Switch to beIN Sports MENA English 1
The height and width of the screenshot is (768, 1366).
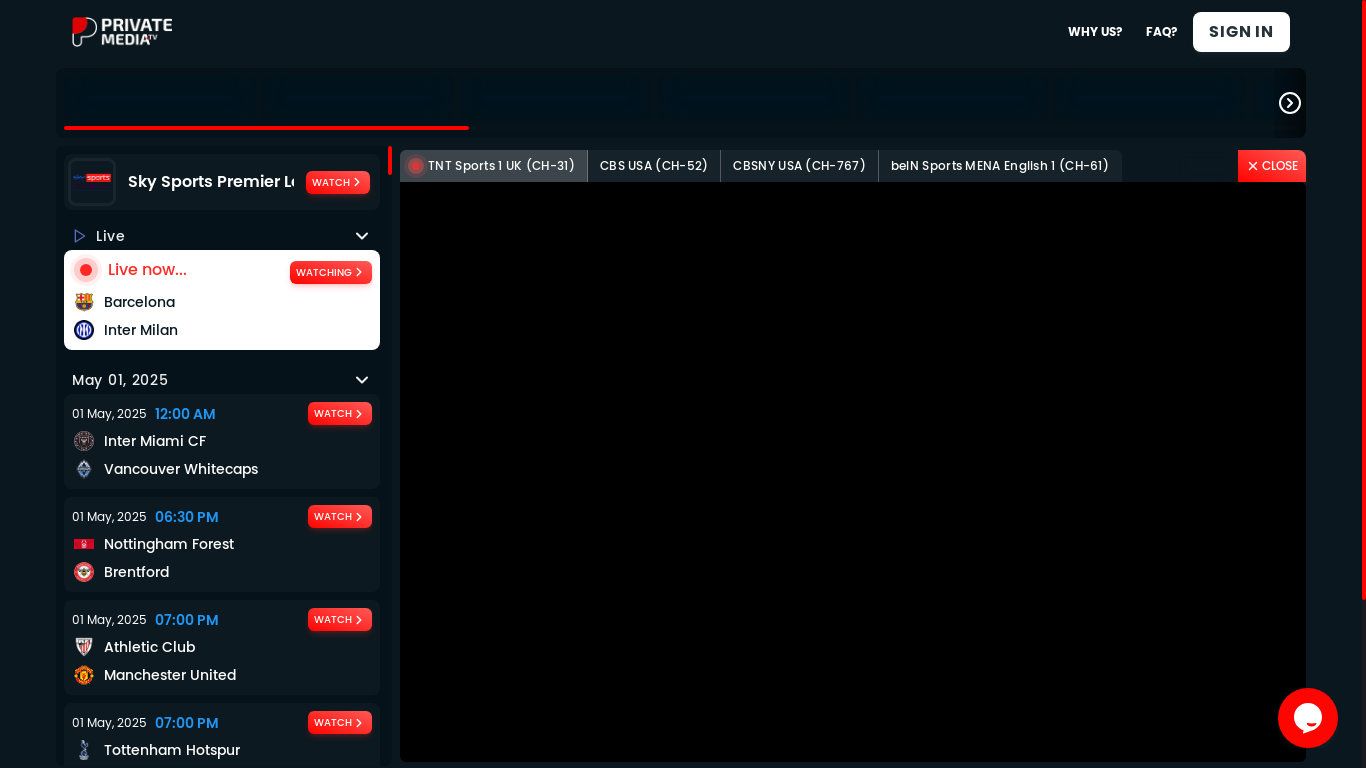(x=1000, y=166)
